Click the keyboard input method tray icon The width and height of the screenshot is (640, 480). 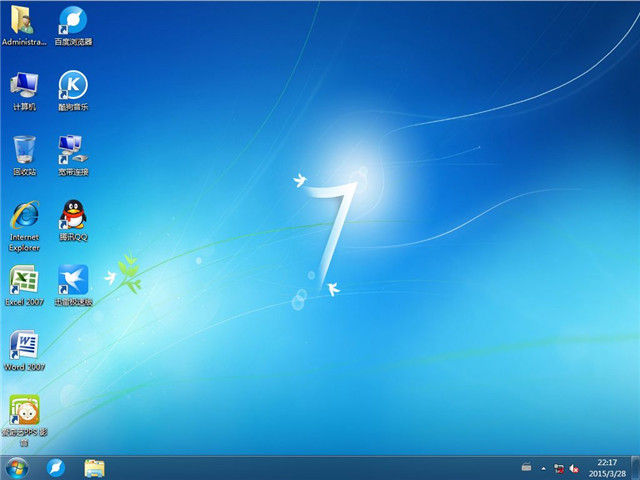coord(527,467)
